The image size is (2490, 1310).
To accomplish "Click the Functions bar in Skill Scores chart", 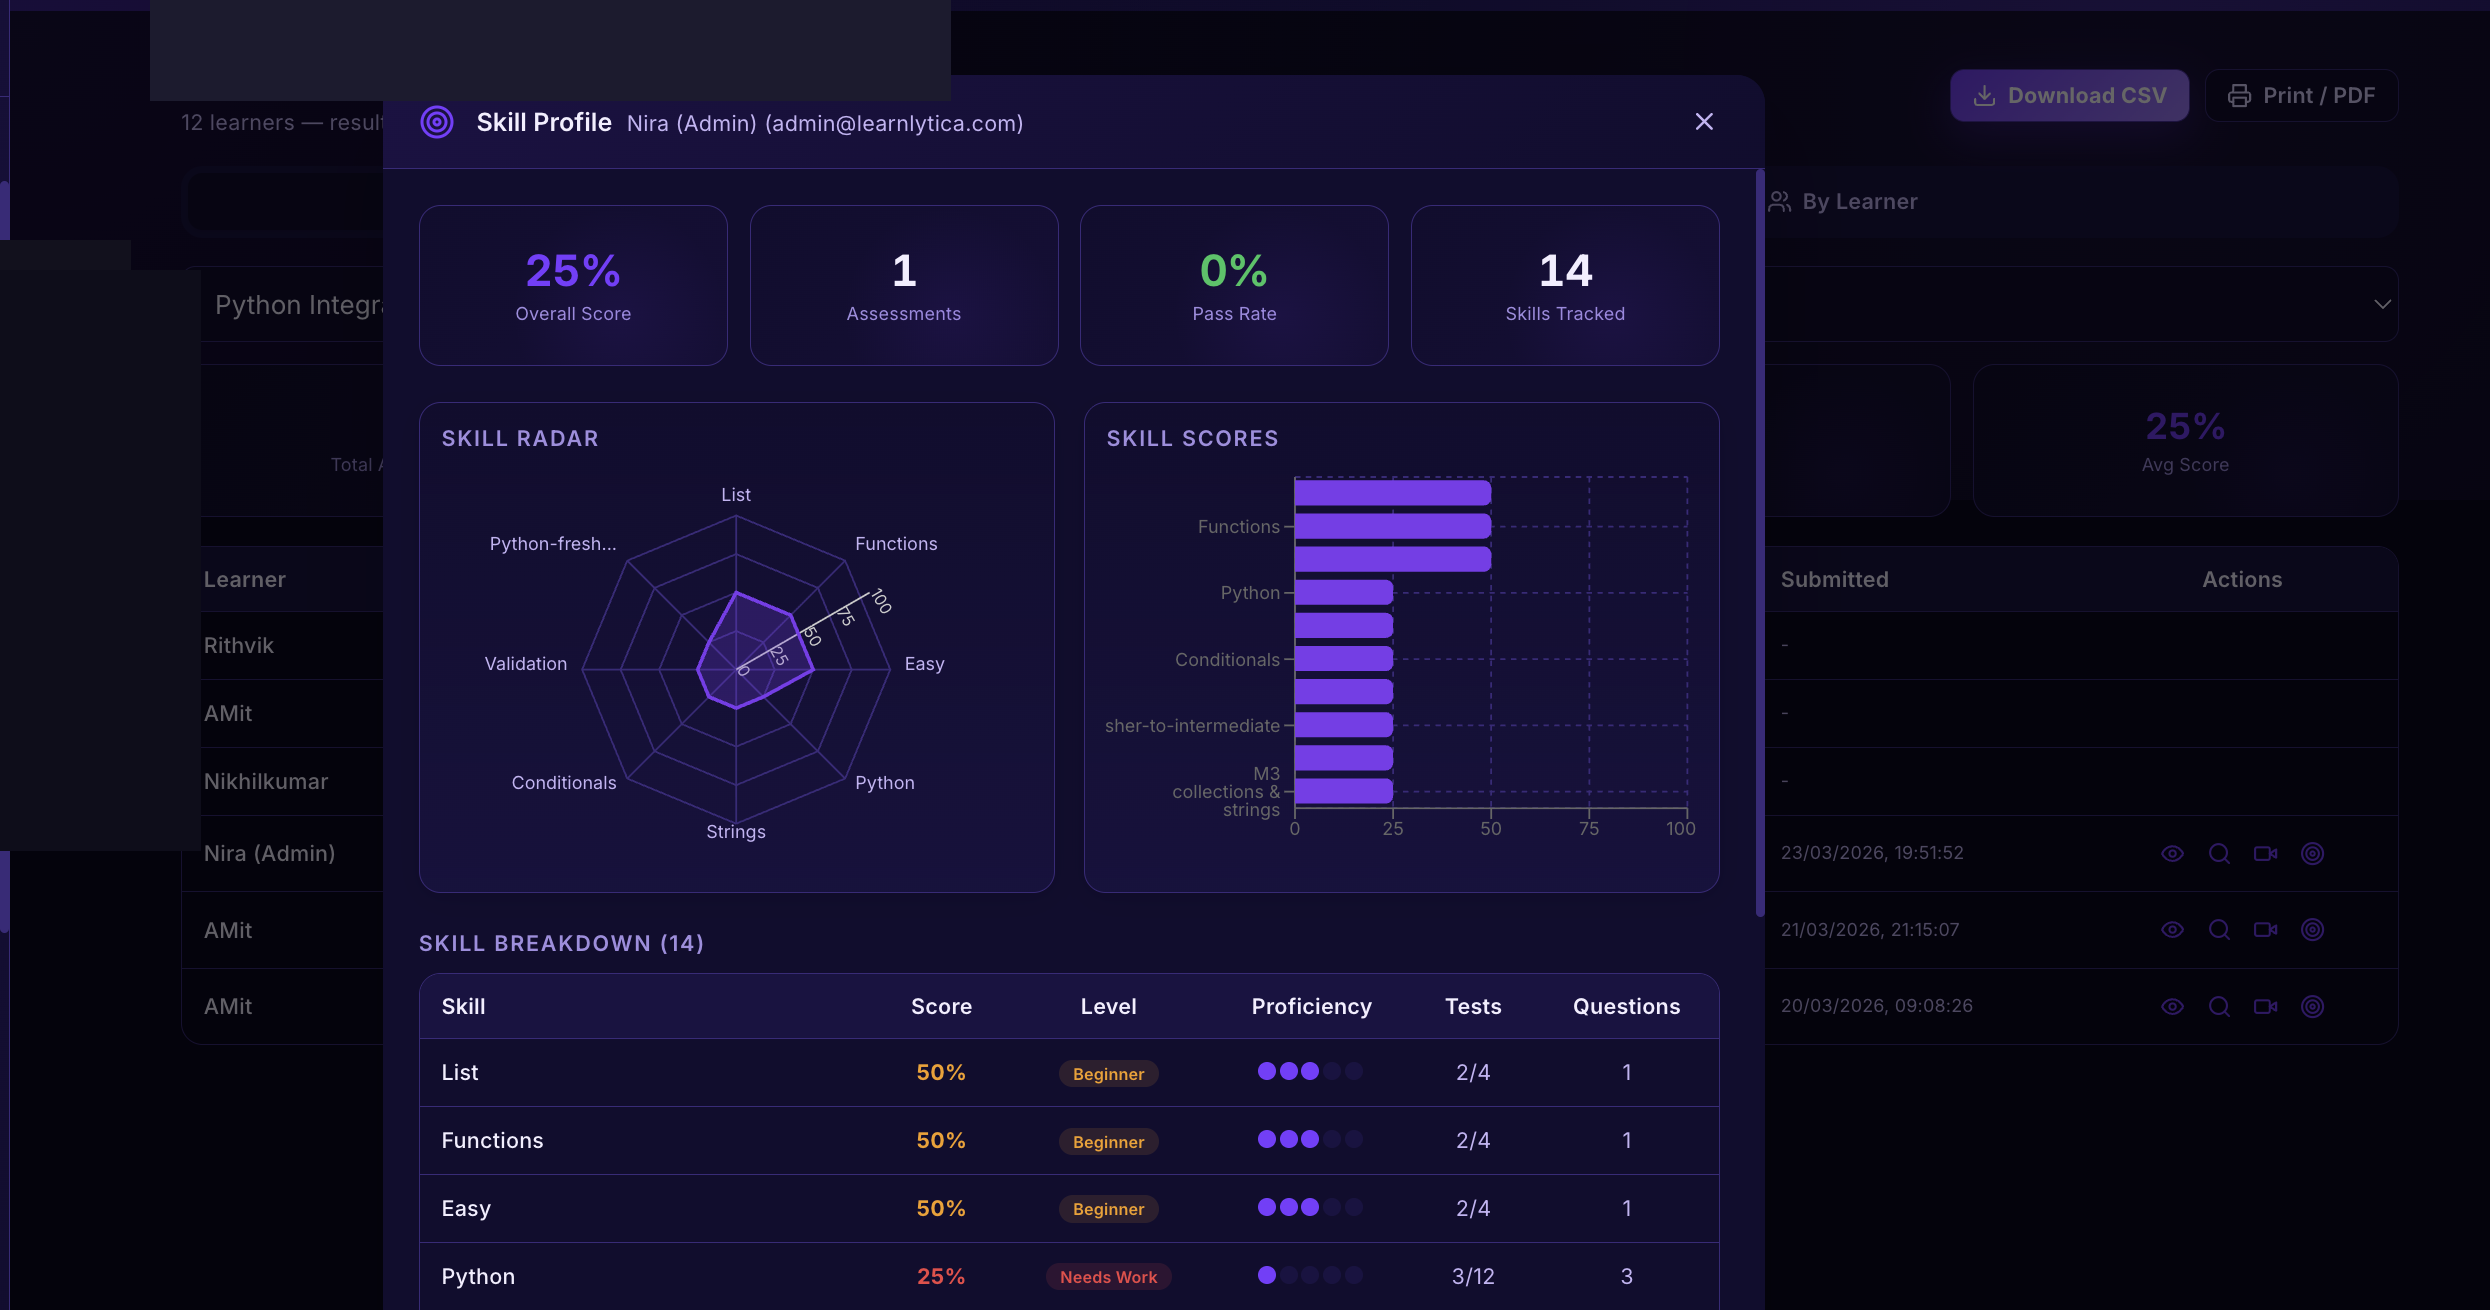I will click(x=1393, y=526).
